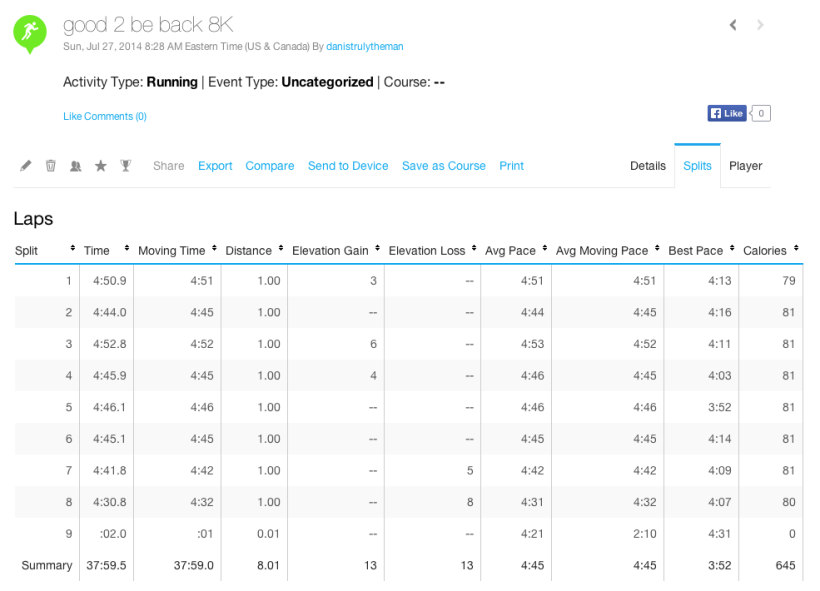
Task: Select the Splits tab
Action: pyautogui.click(x=697, y=166)
